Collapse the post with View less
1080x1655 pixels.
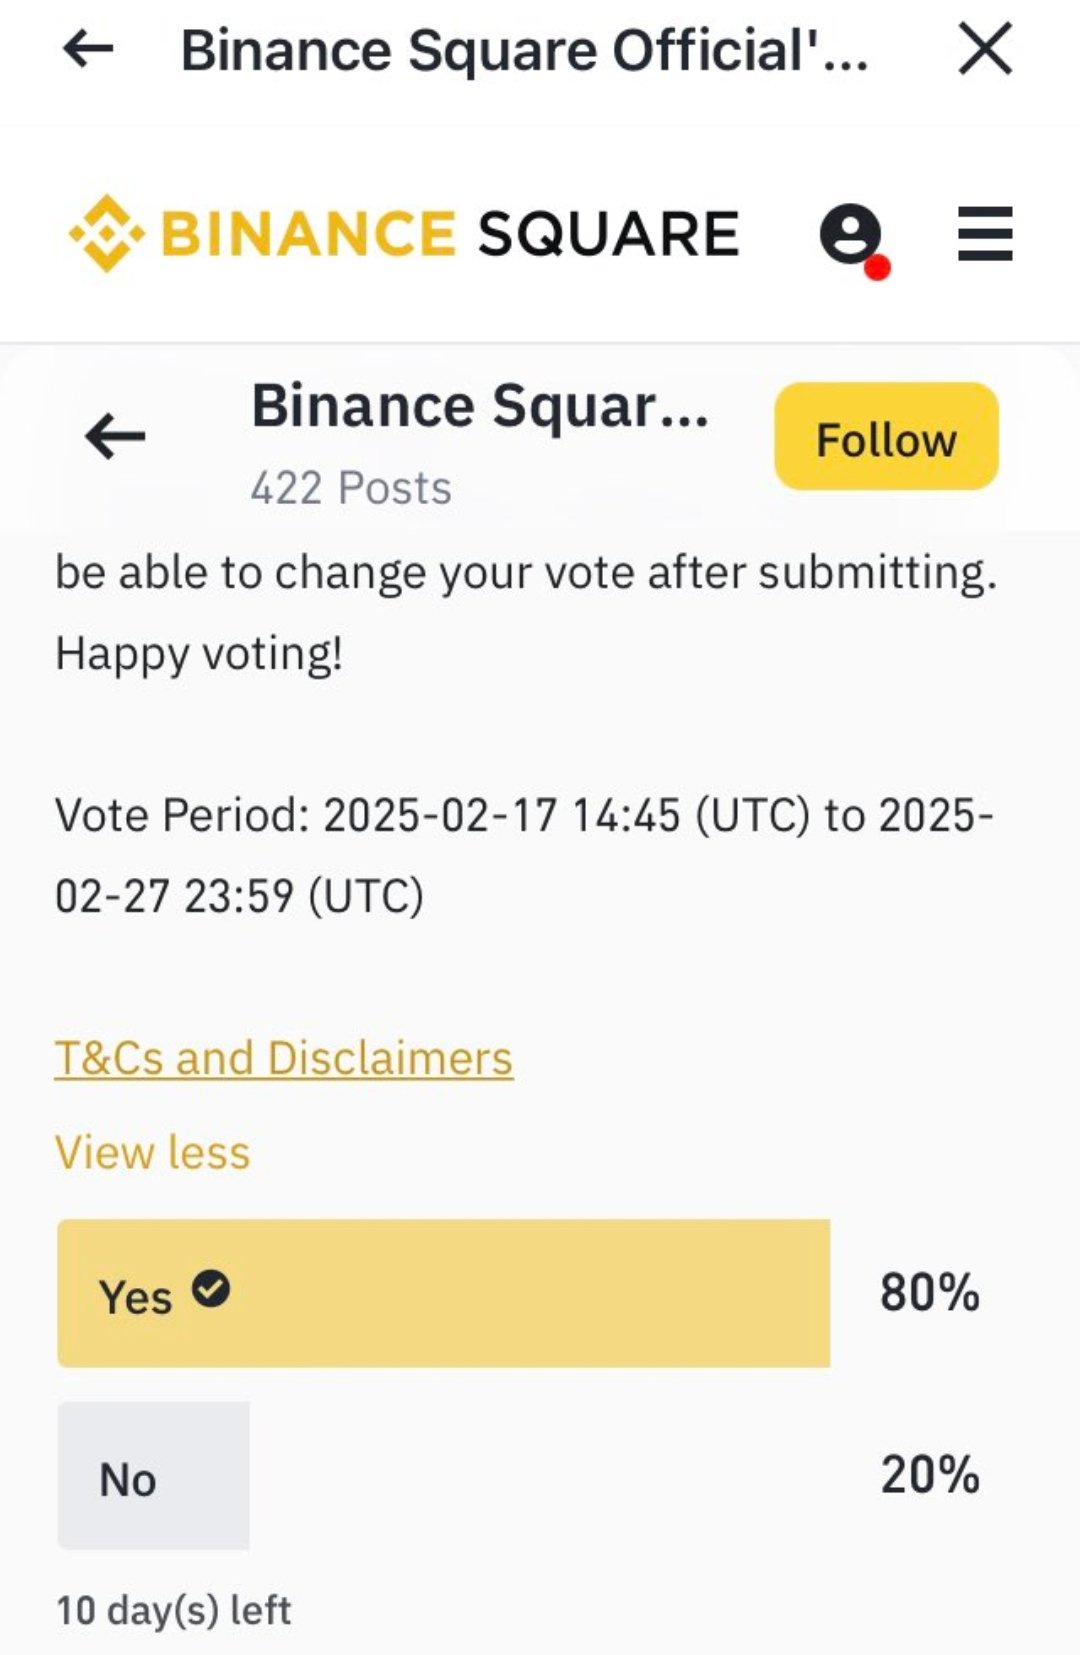point(152,1152)
